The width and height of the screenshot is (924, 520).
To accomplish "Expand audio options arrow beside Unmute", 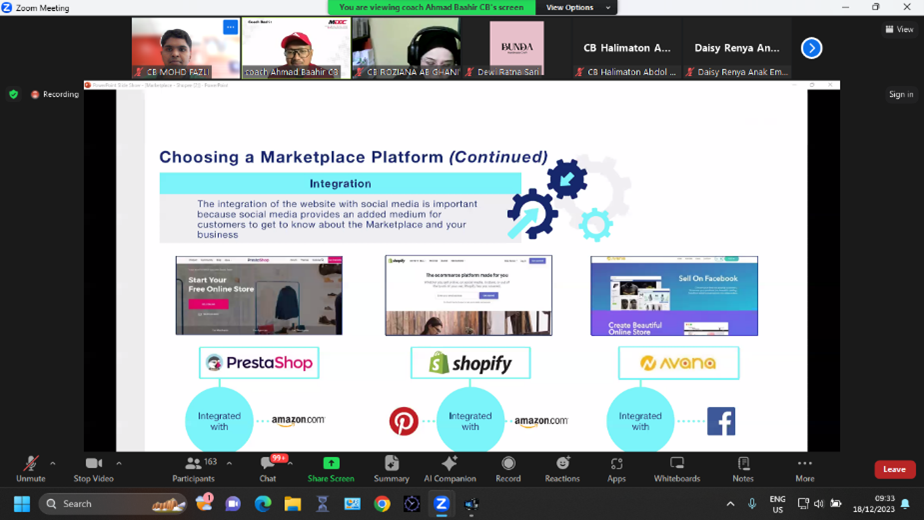I will tap(52, 463).
